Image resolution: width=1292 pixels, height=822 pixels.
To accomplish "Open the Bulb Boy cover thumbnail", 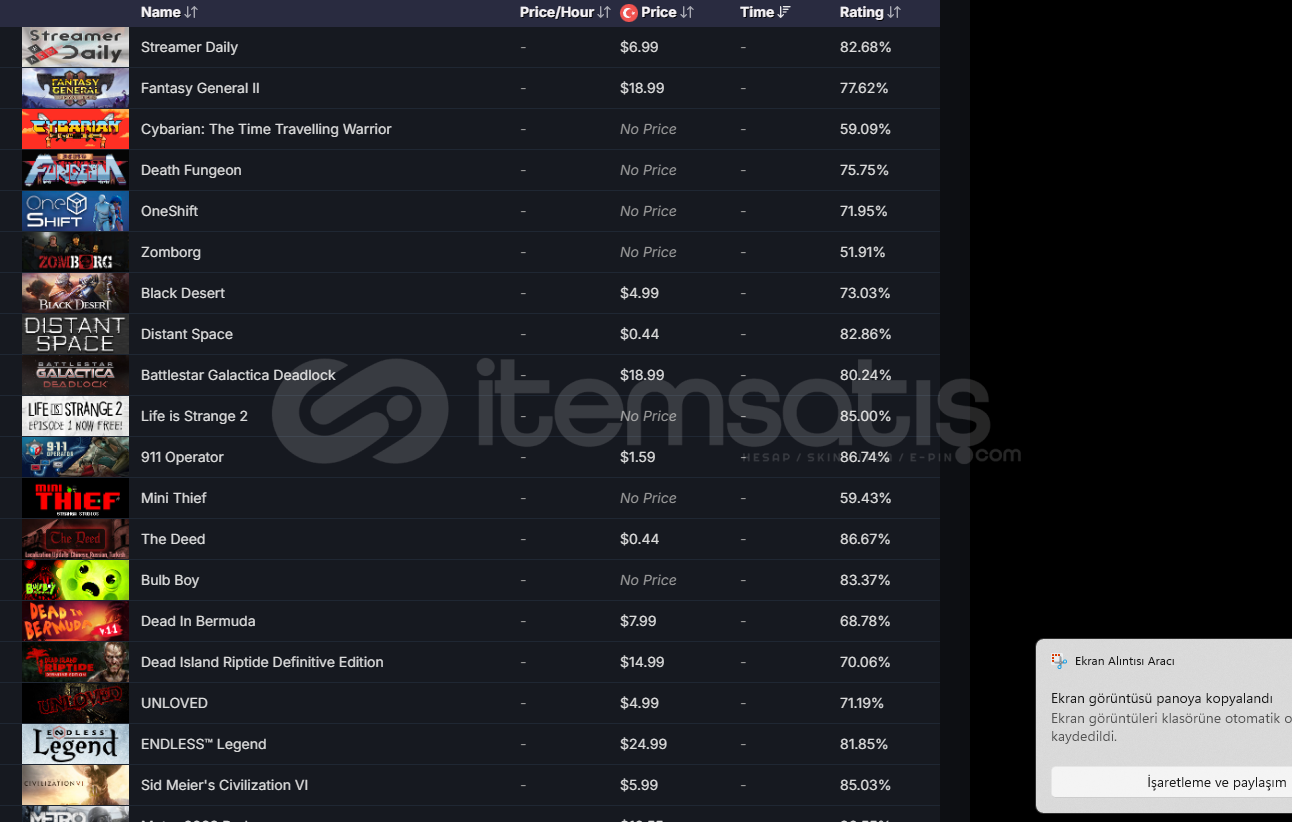I will pos(75,580).
